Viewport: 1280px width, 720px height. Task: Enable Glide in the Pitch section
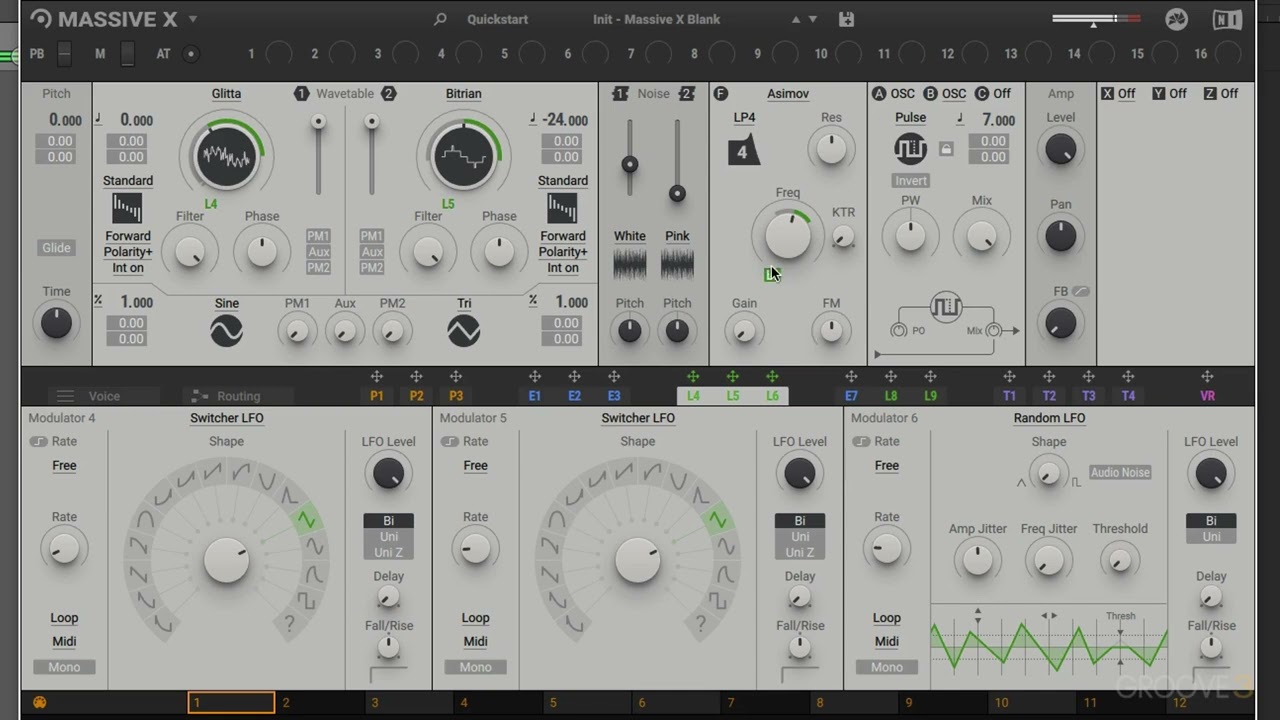(x=56, y=248)
